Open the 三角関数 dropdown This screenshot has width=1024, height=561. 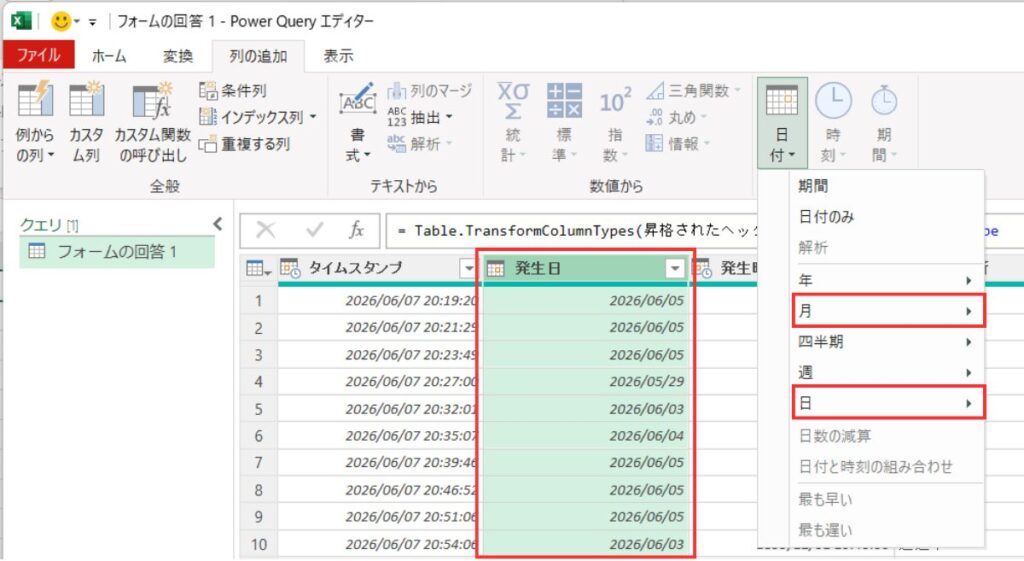pyautogui.click(x=694, y=90)
